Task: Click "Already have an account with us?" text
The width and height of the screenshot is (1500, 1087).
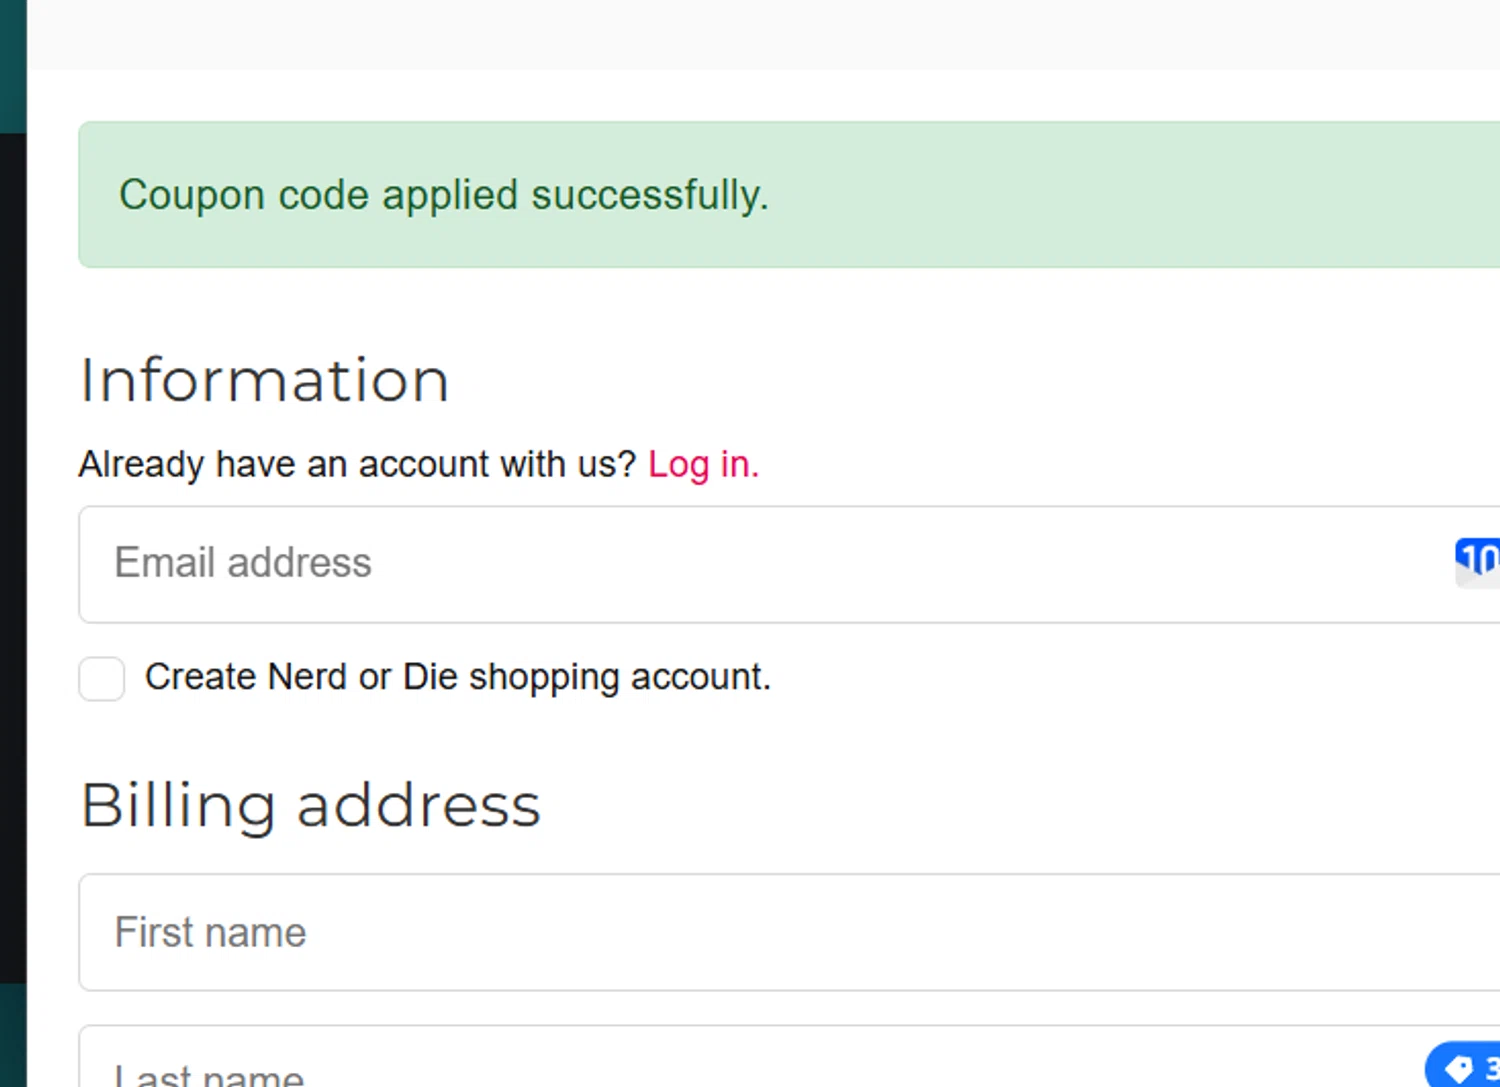Action: coord(357,464)
